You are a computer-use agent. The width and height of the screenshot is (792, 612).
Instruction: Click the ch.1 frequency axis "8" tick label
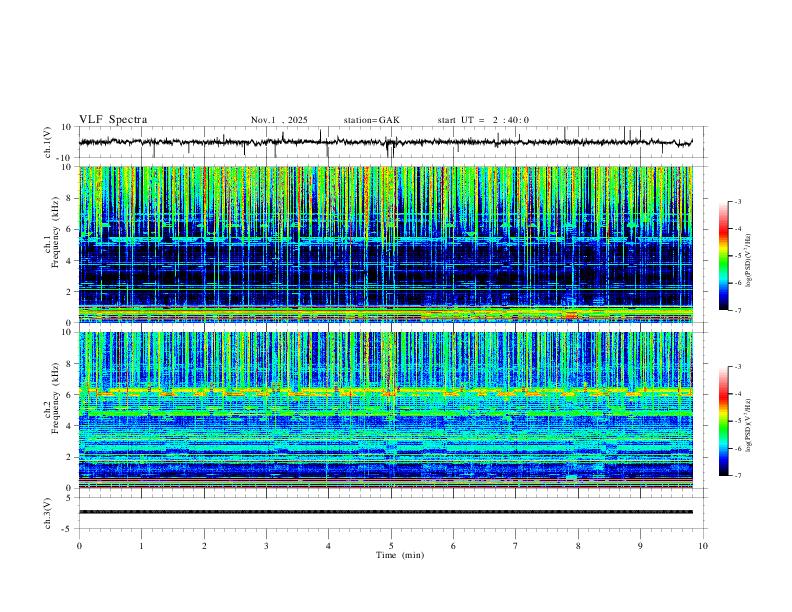pyautogui.click(x=69, y=198)
